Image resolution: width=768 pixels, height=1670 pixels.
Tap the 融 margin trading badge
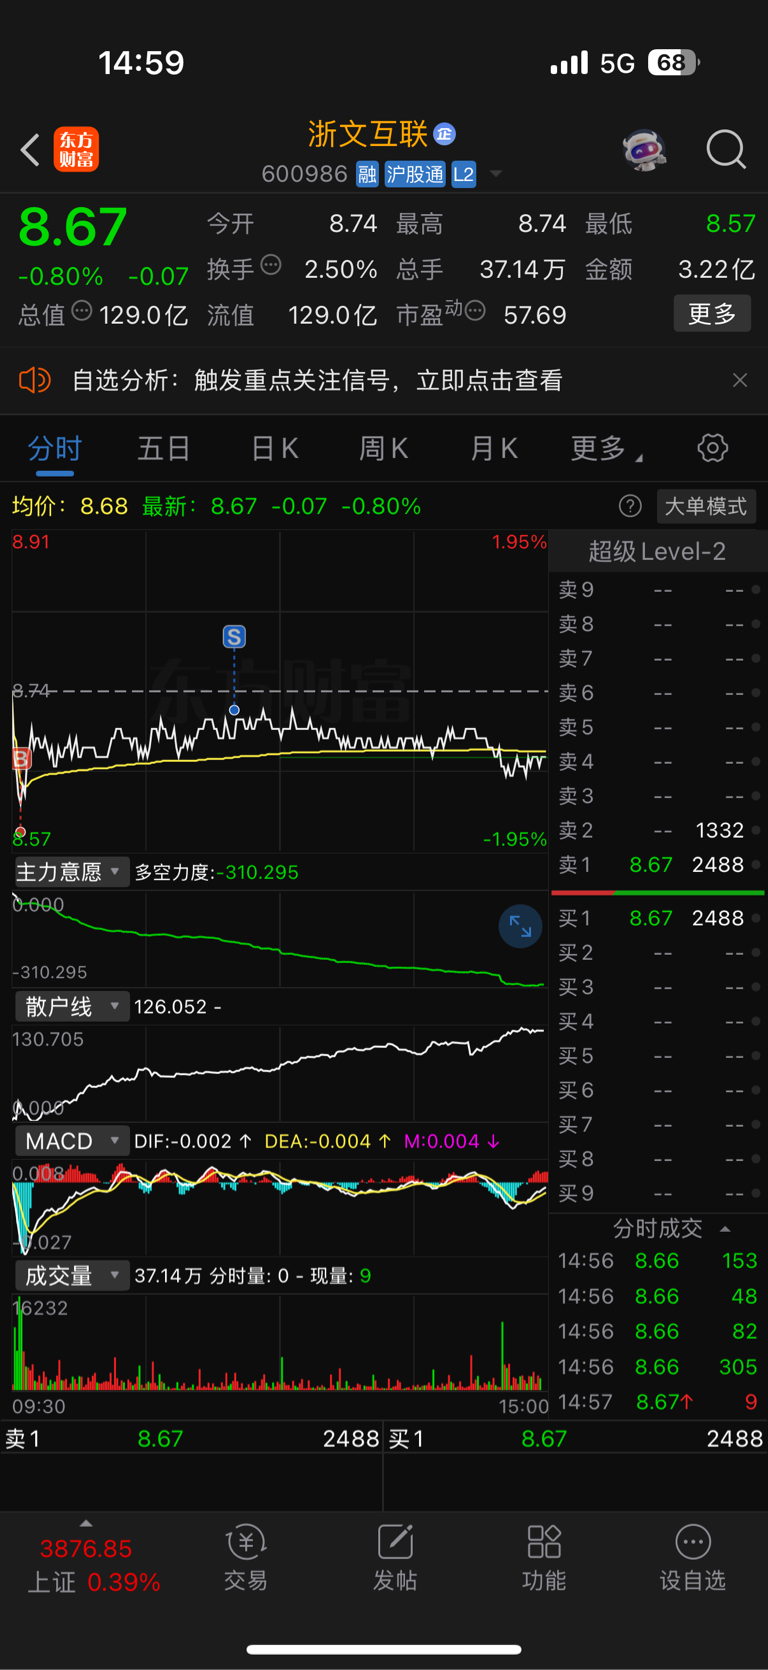pos(367,174)
